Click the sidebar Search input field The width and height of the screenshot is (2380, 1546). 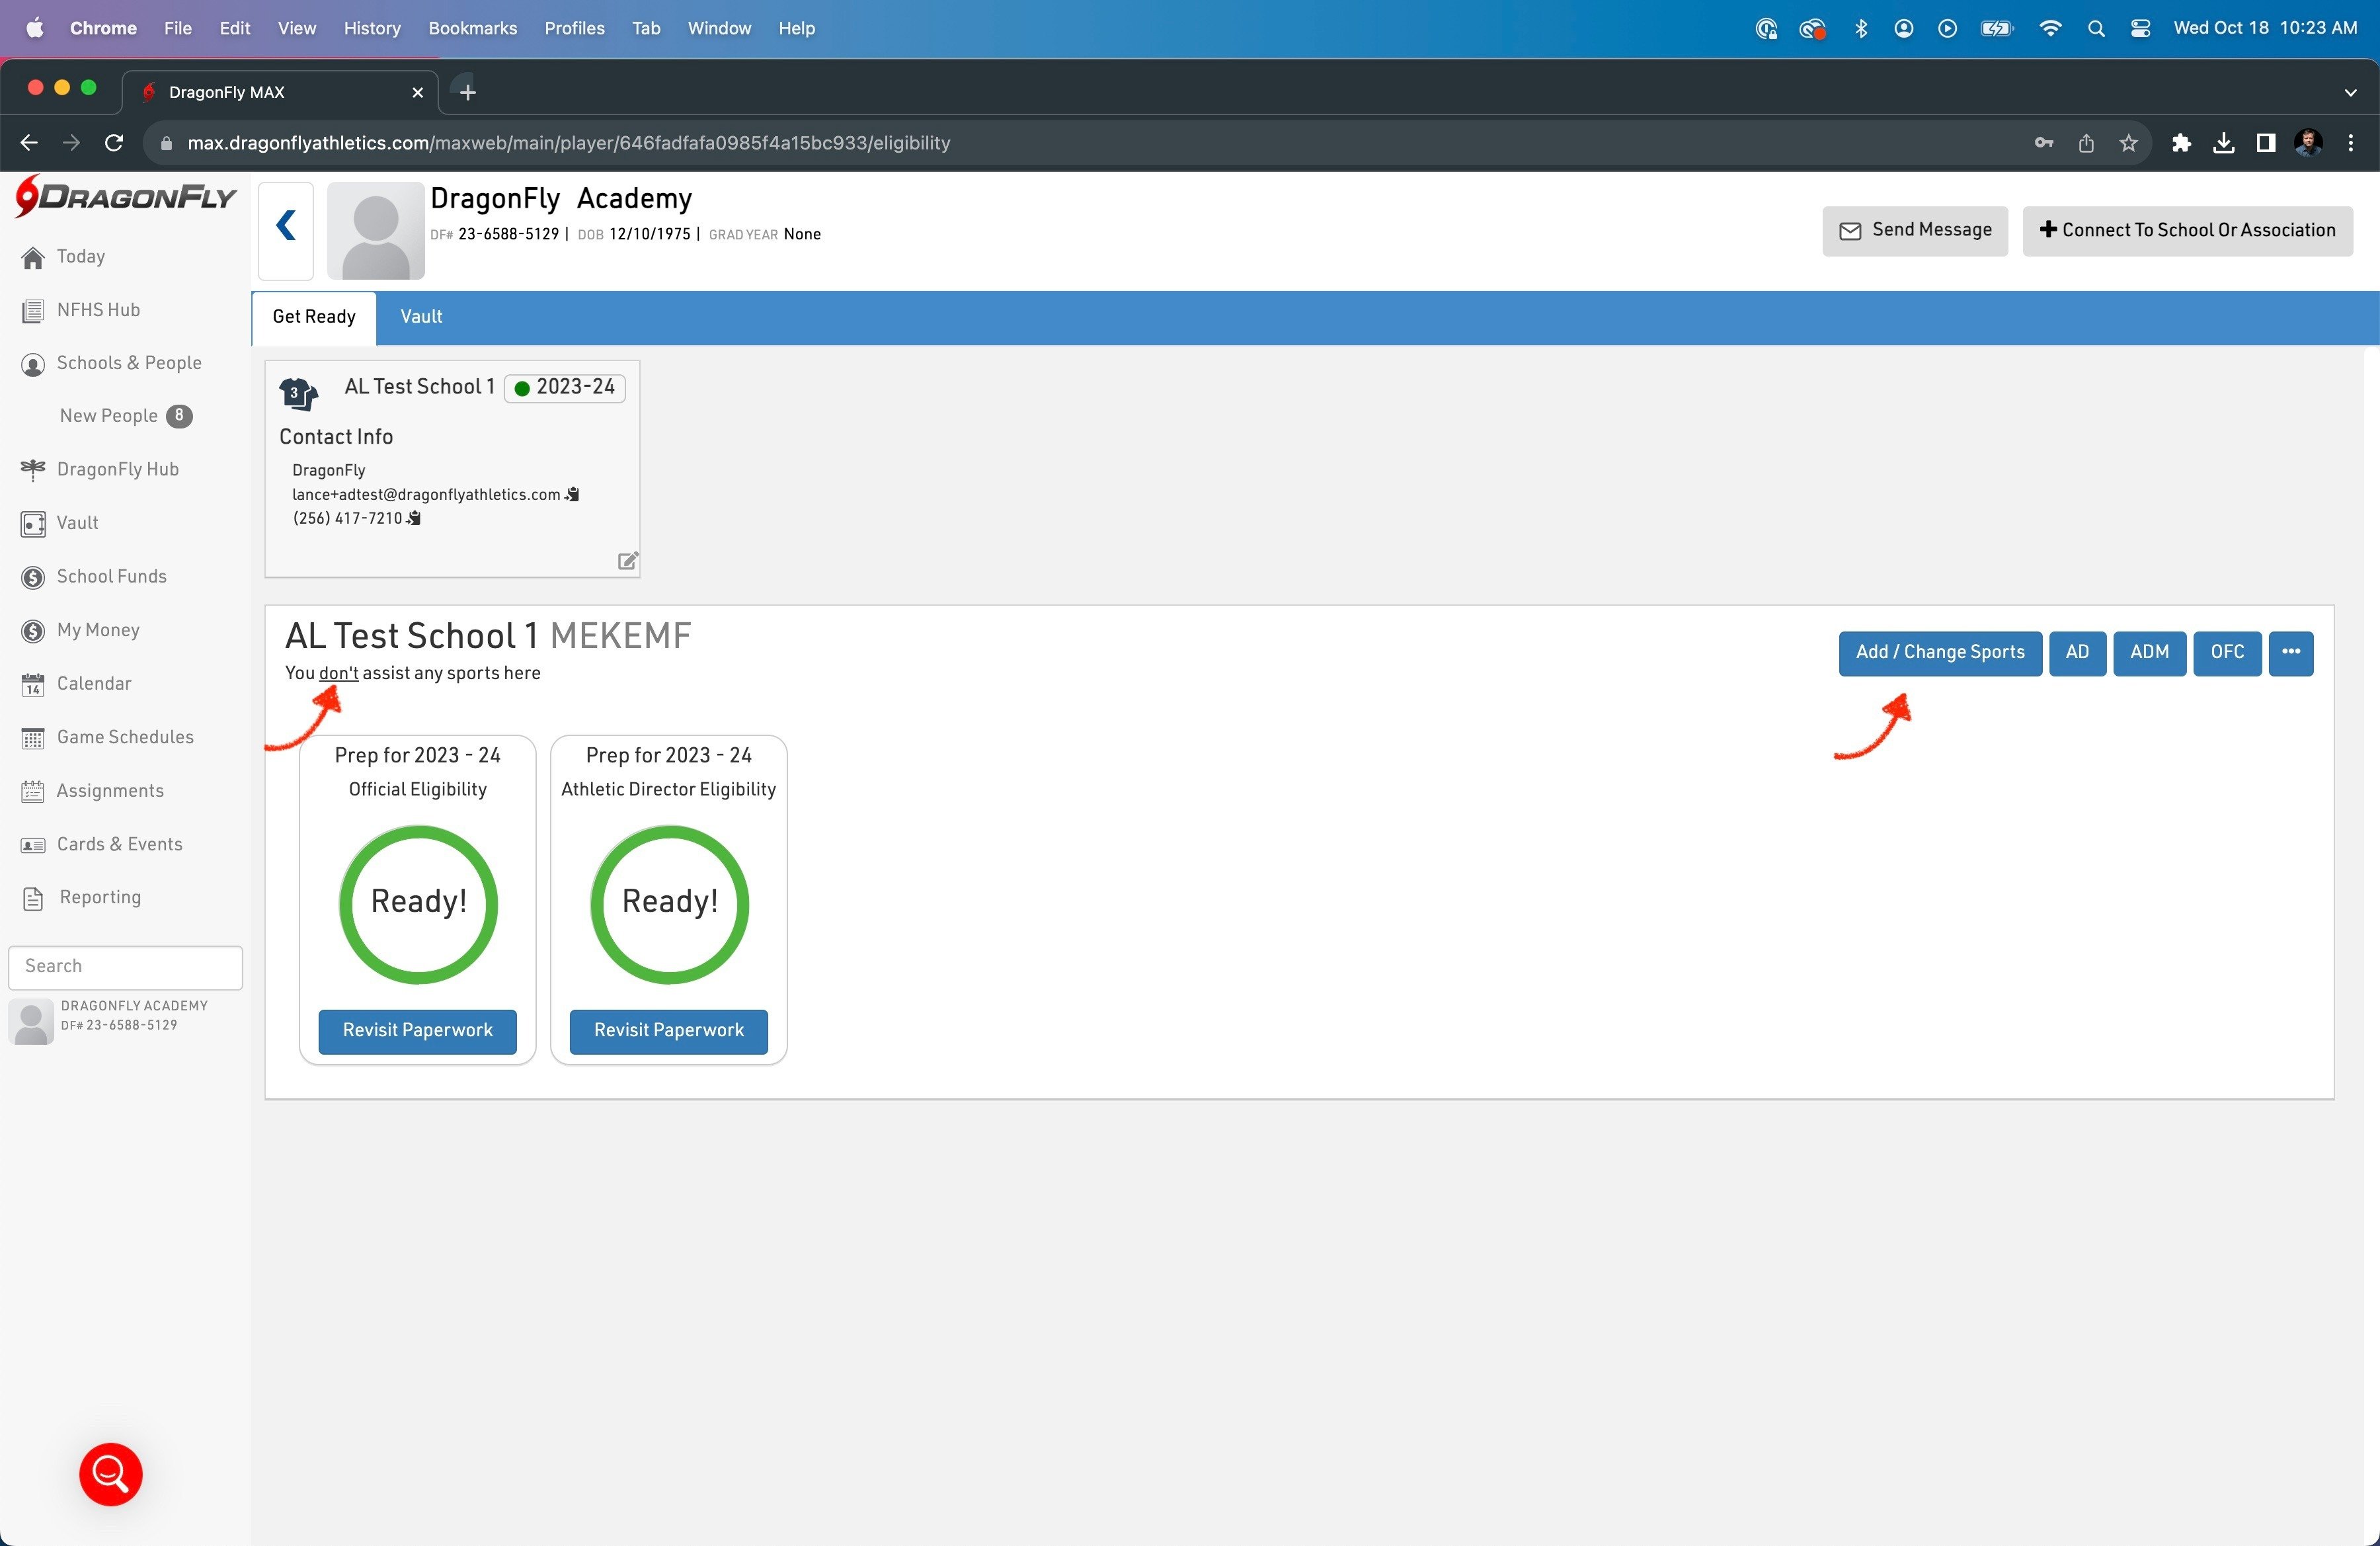point(125,967)
